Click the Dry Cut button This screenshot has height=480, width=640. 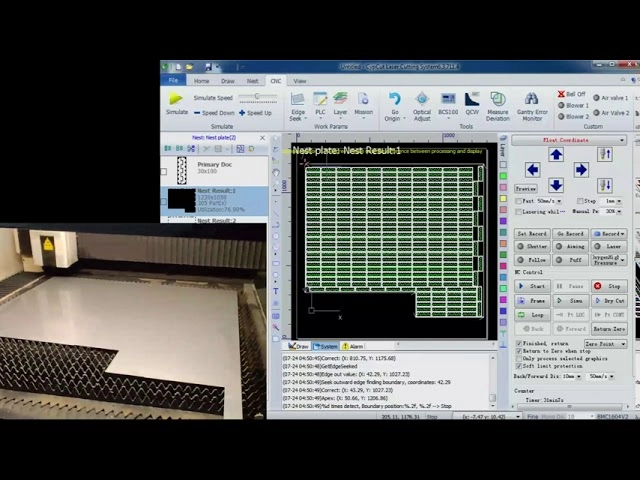(609, 301)
